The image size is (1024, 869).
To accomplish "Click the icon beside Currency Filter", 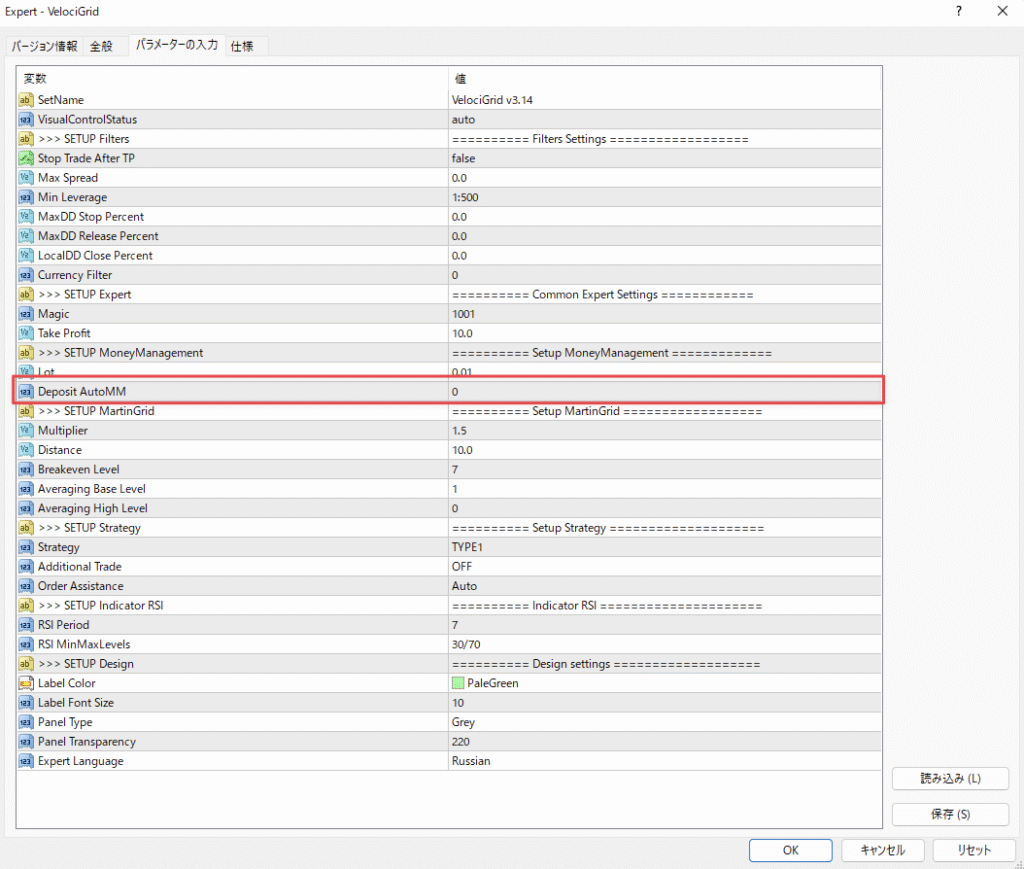I will (25, 275).
